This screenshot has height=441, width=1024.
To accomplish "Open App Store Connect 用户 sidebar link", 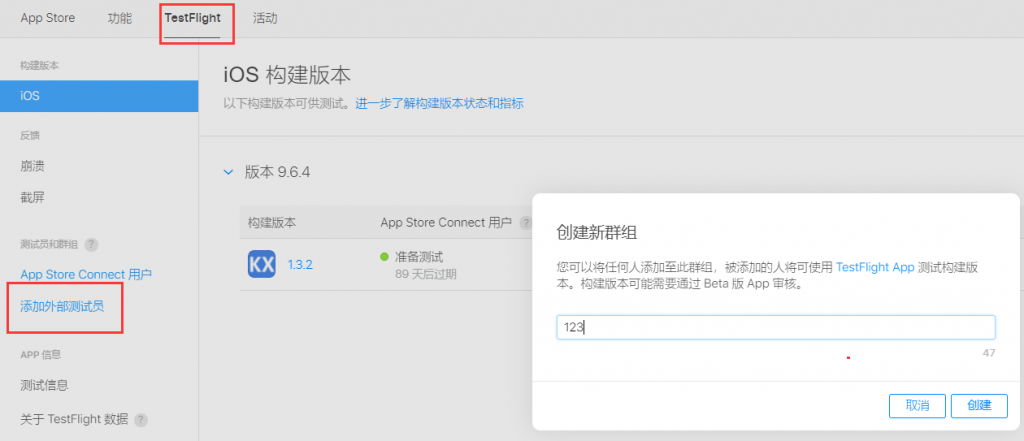I will click(x=86, y=274).
